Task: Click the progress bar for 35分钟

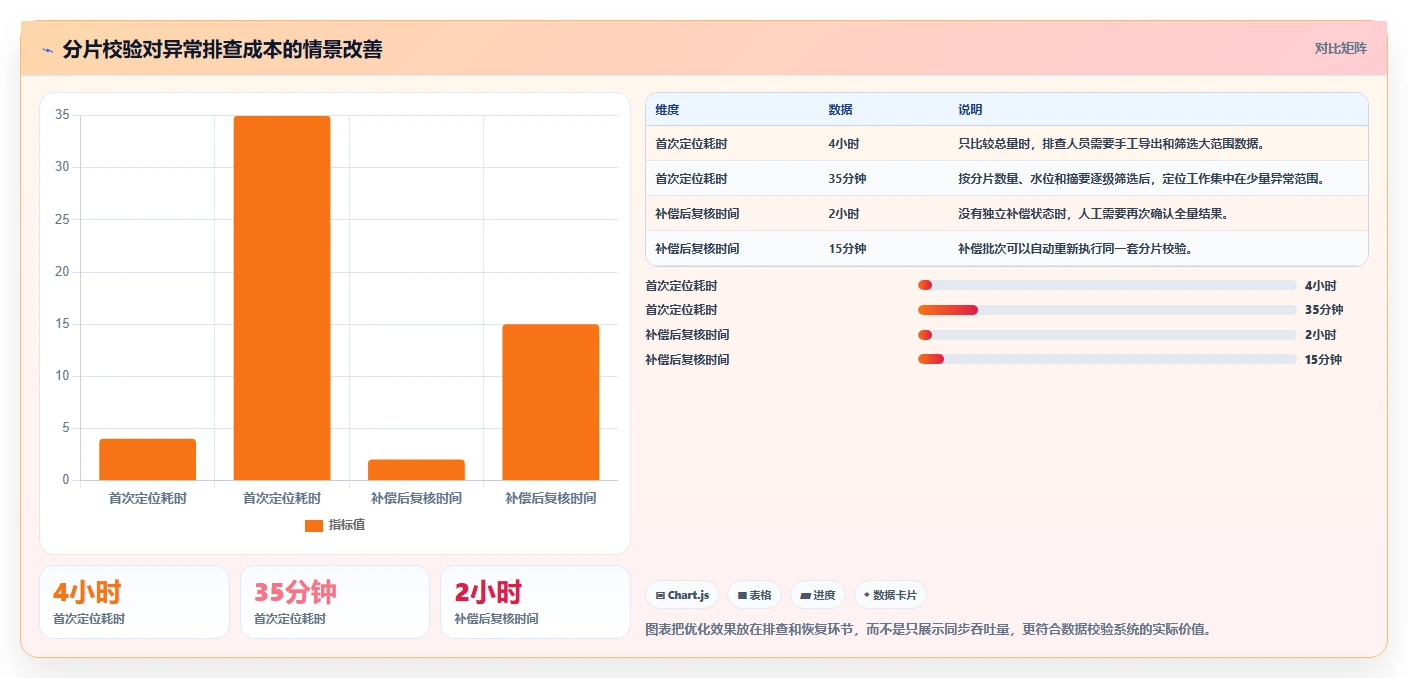Action: click(1107, 310)
